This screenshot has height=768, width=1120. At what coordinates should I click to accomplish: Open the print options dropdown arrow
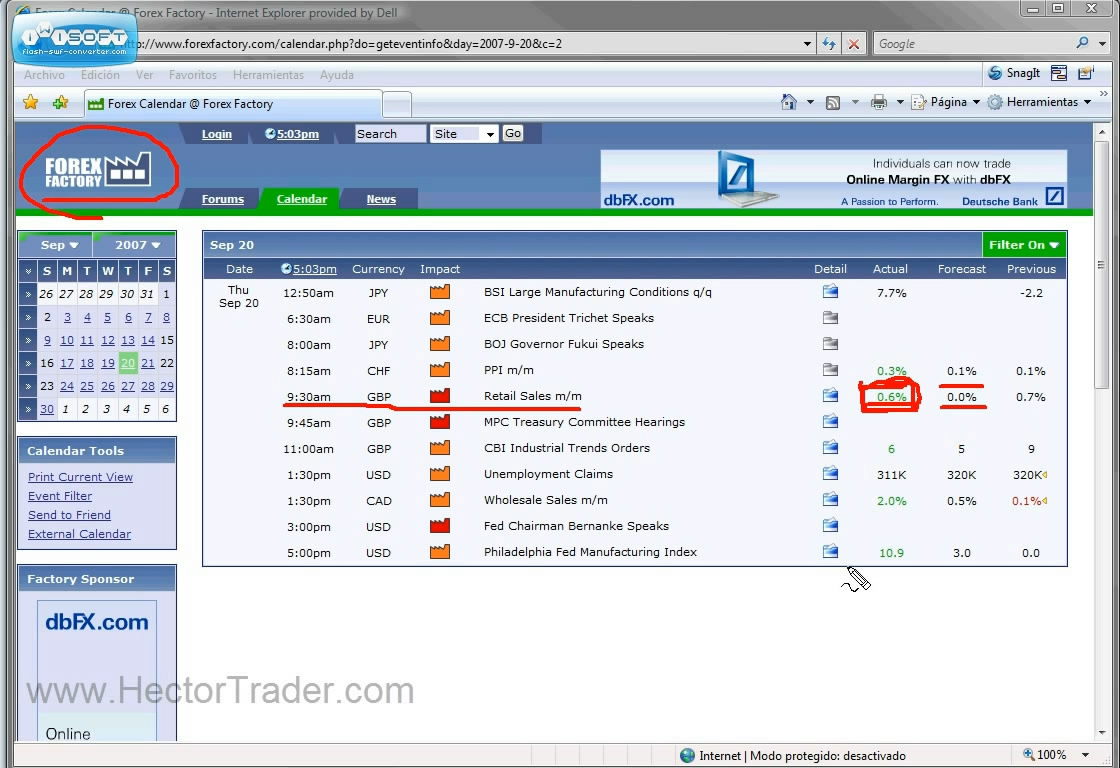900,102
